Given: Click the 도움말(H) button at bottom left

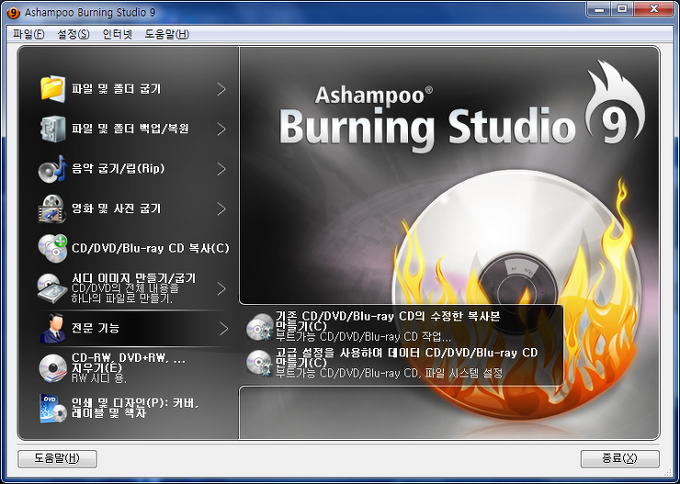Looking at the screenshot, I should pyautogui.click(x=57, y=458).
